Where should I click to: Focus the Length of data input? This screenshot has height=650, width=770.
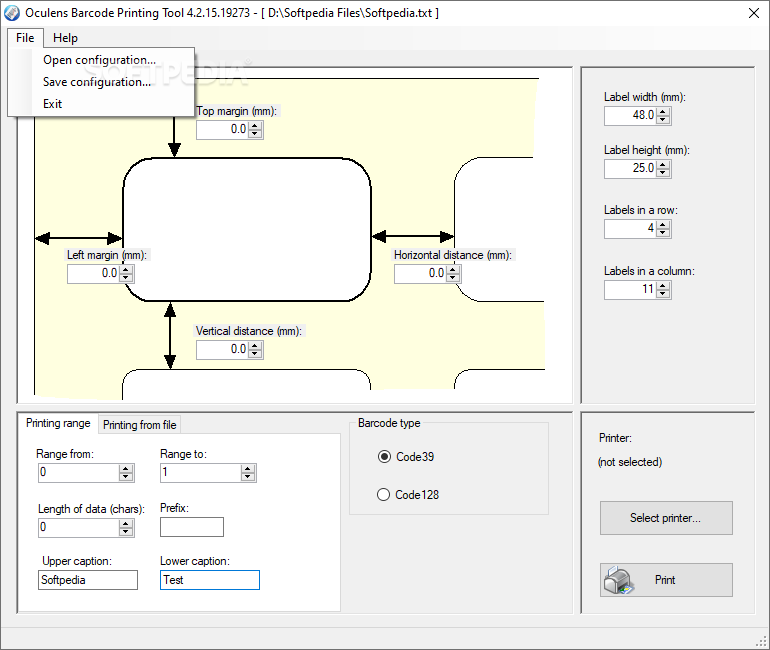coord(79,528)
